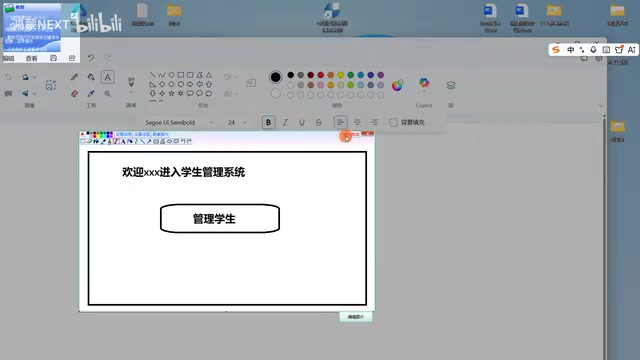Click the Sogou S logo
The image size is (640, 360).
(x=556, y=49)
